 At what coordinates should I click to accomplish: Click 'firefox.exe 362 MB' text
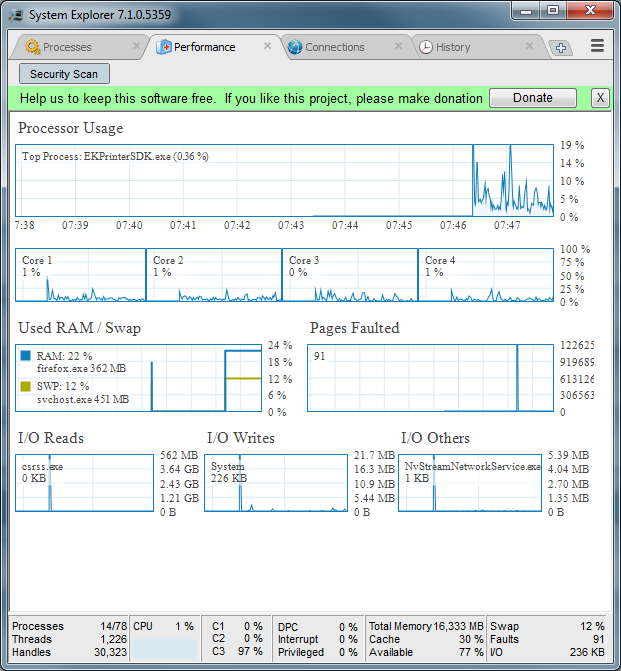tap(81, 368)
